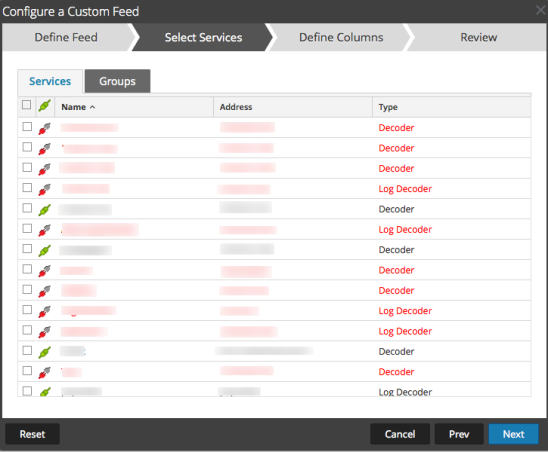The height and width of the screenshot is (452, 548).
Task: Close the Configure a Custom Feed dialog
Action: [540, 10]
